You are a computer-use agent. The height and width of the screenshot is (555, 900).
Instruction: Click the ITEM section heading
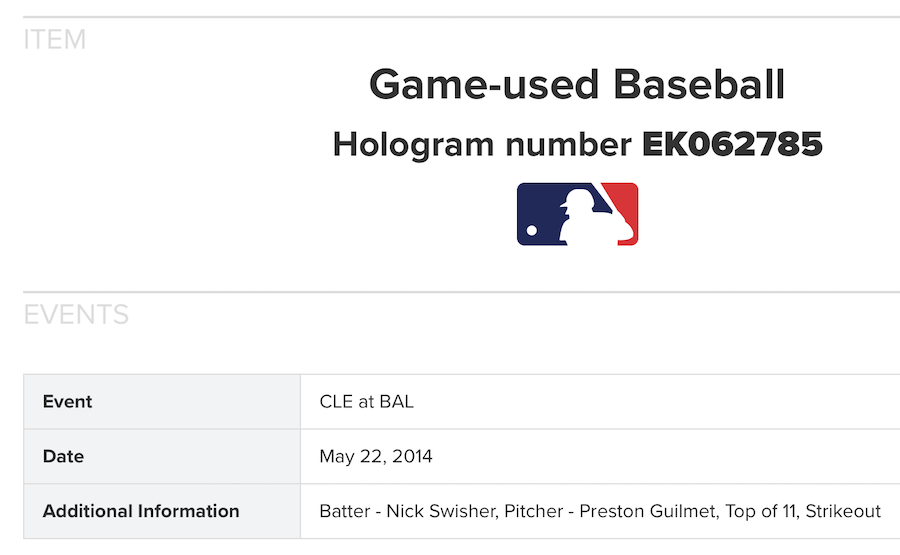tap(55, 40)
